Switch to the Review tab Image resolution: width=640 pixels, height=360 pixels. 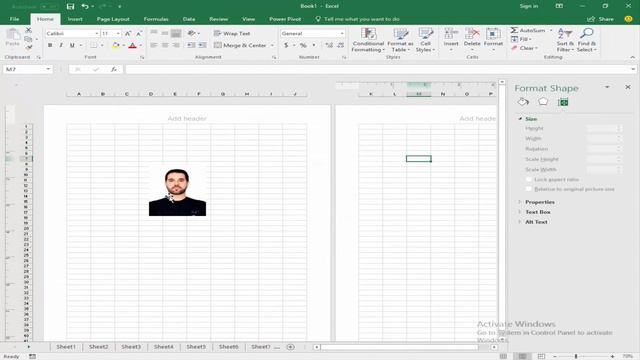218,19
